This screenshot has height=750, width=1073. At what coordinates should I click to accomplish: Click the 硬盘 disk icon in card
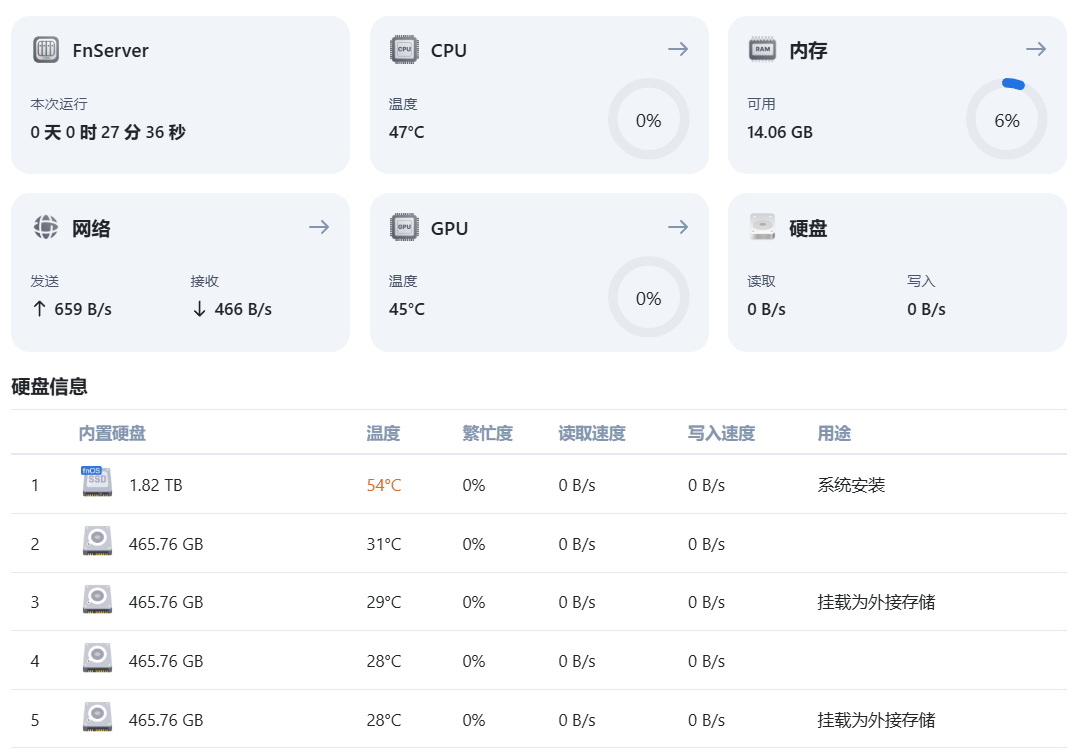762,228
